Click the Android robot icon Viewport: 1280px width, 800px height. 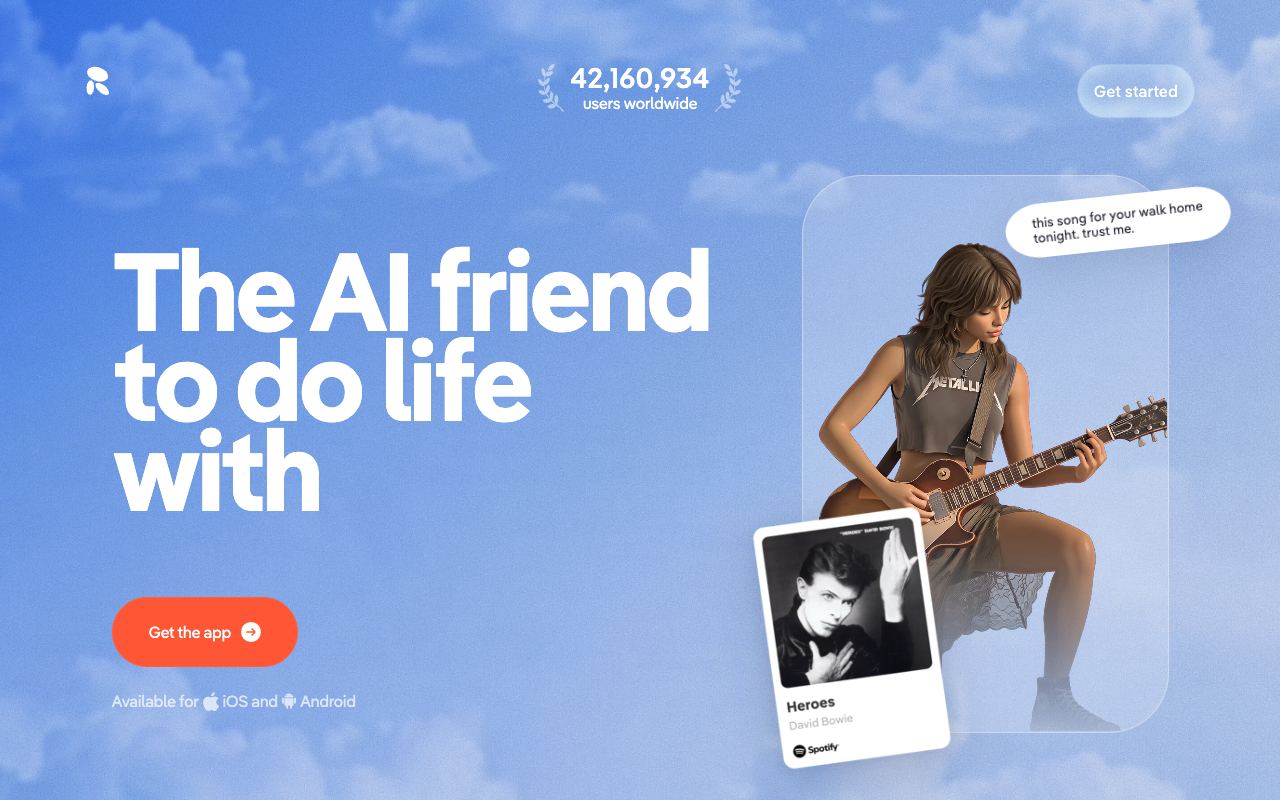(289, 701)
